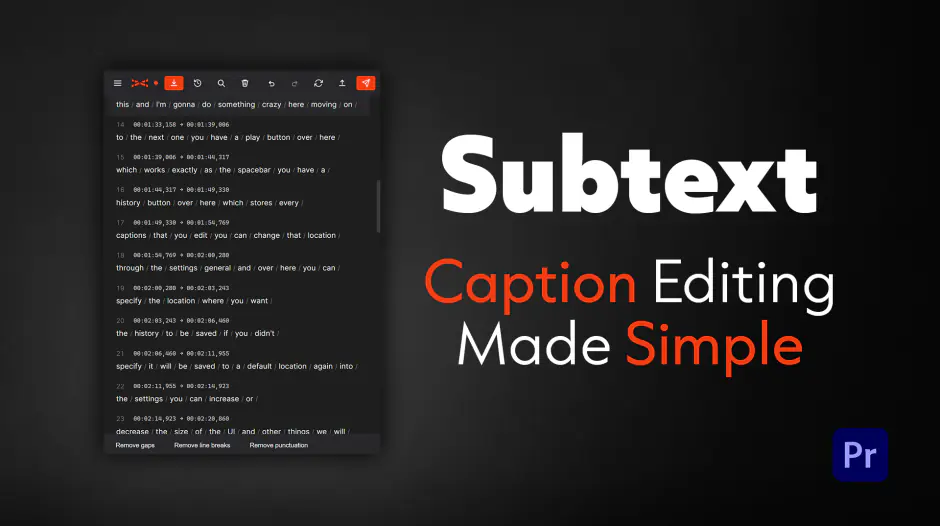
Task: Click the word 'UI' in caption 23
Action: coord(231,431)
